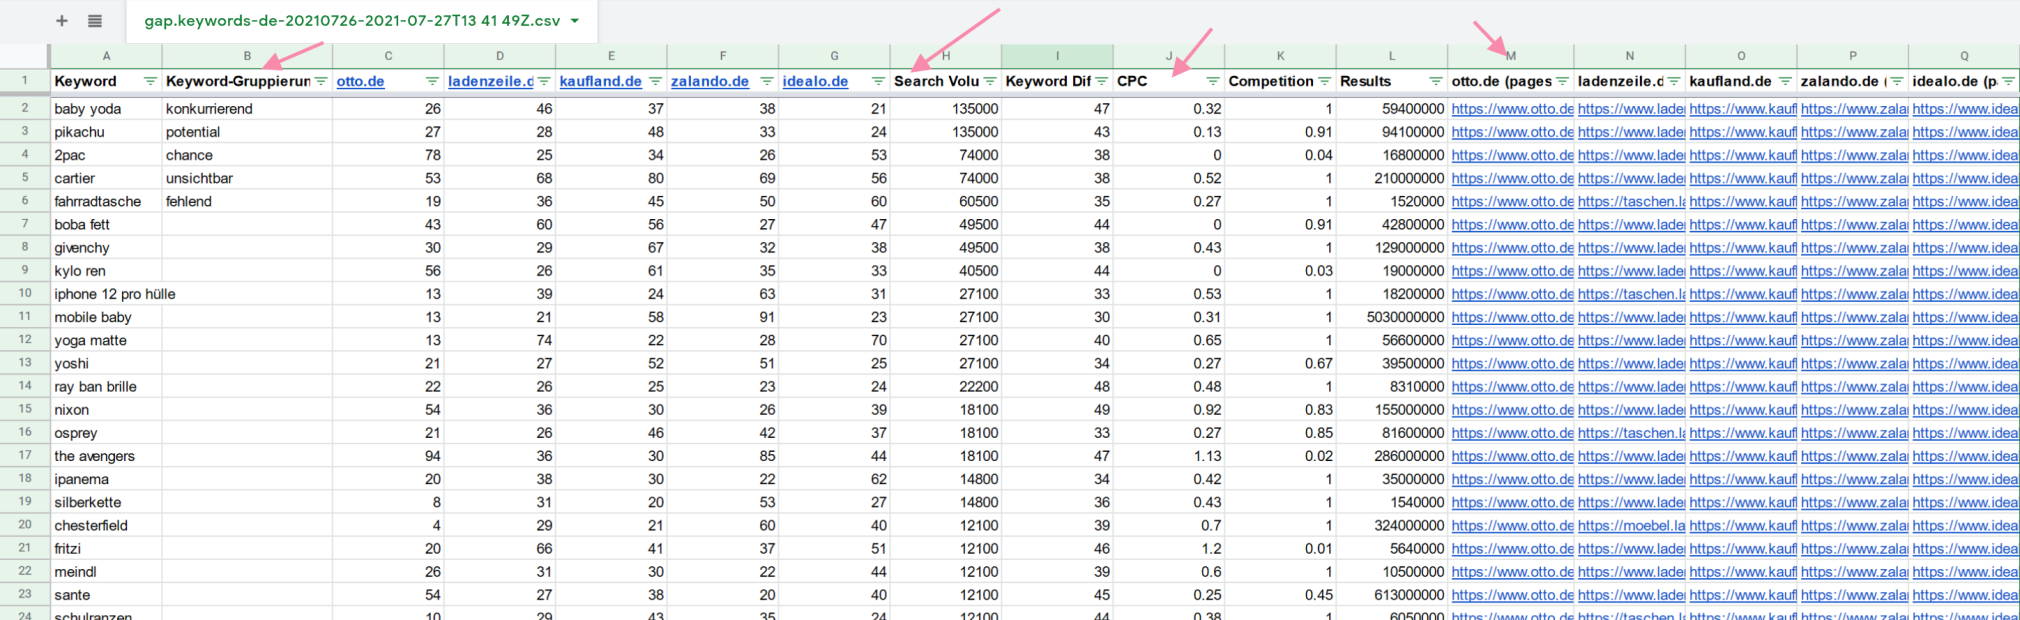Open taschen.ladenzeile URL in fahrradtasche row
This screenshot has height=620, width=2020.
coord(1631,201)
